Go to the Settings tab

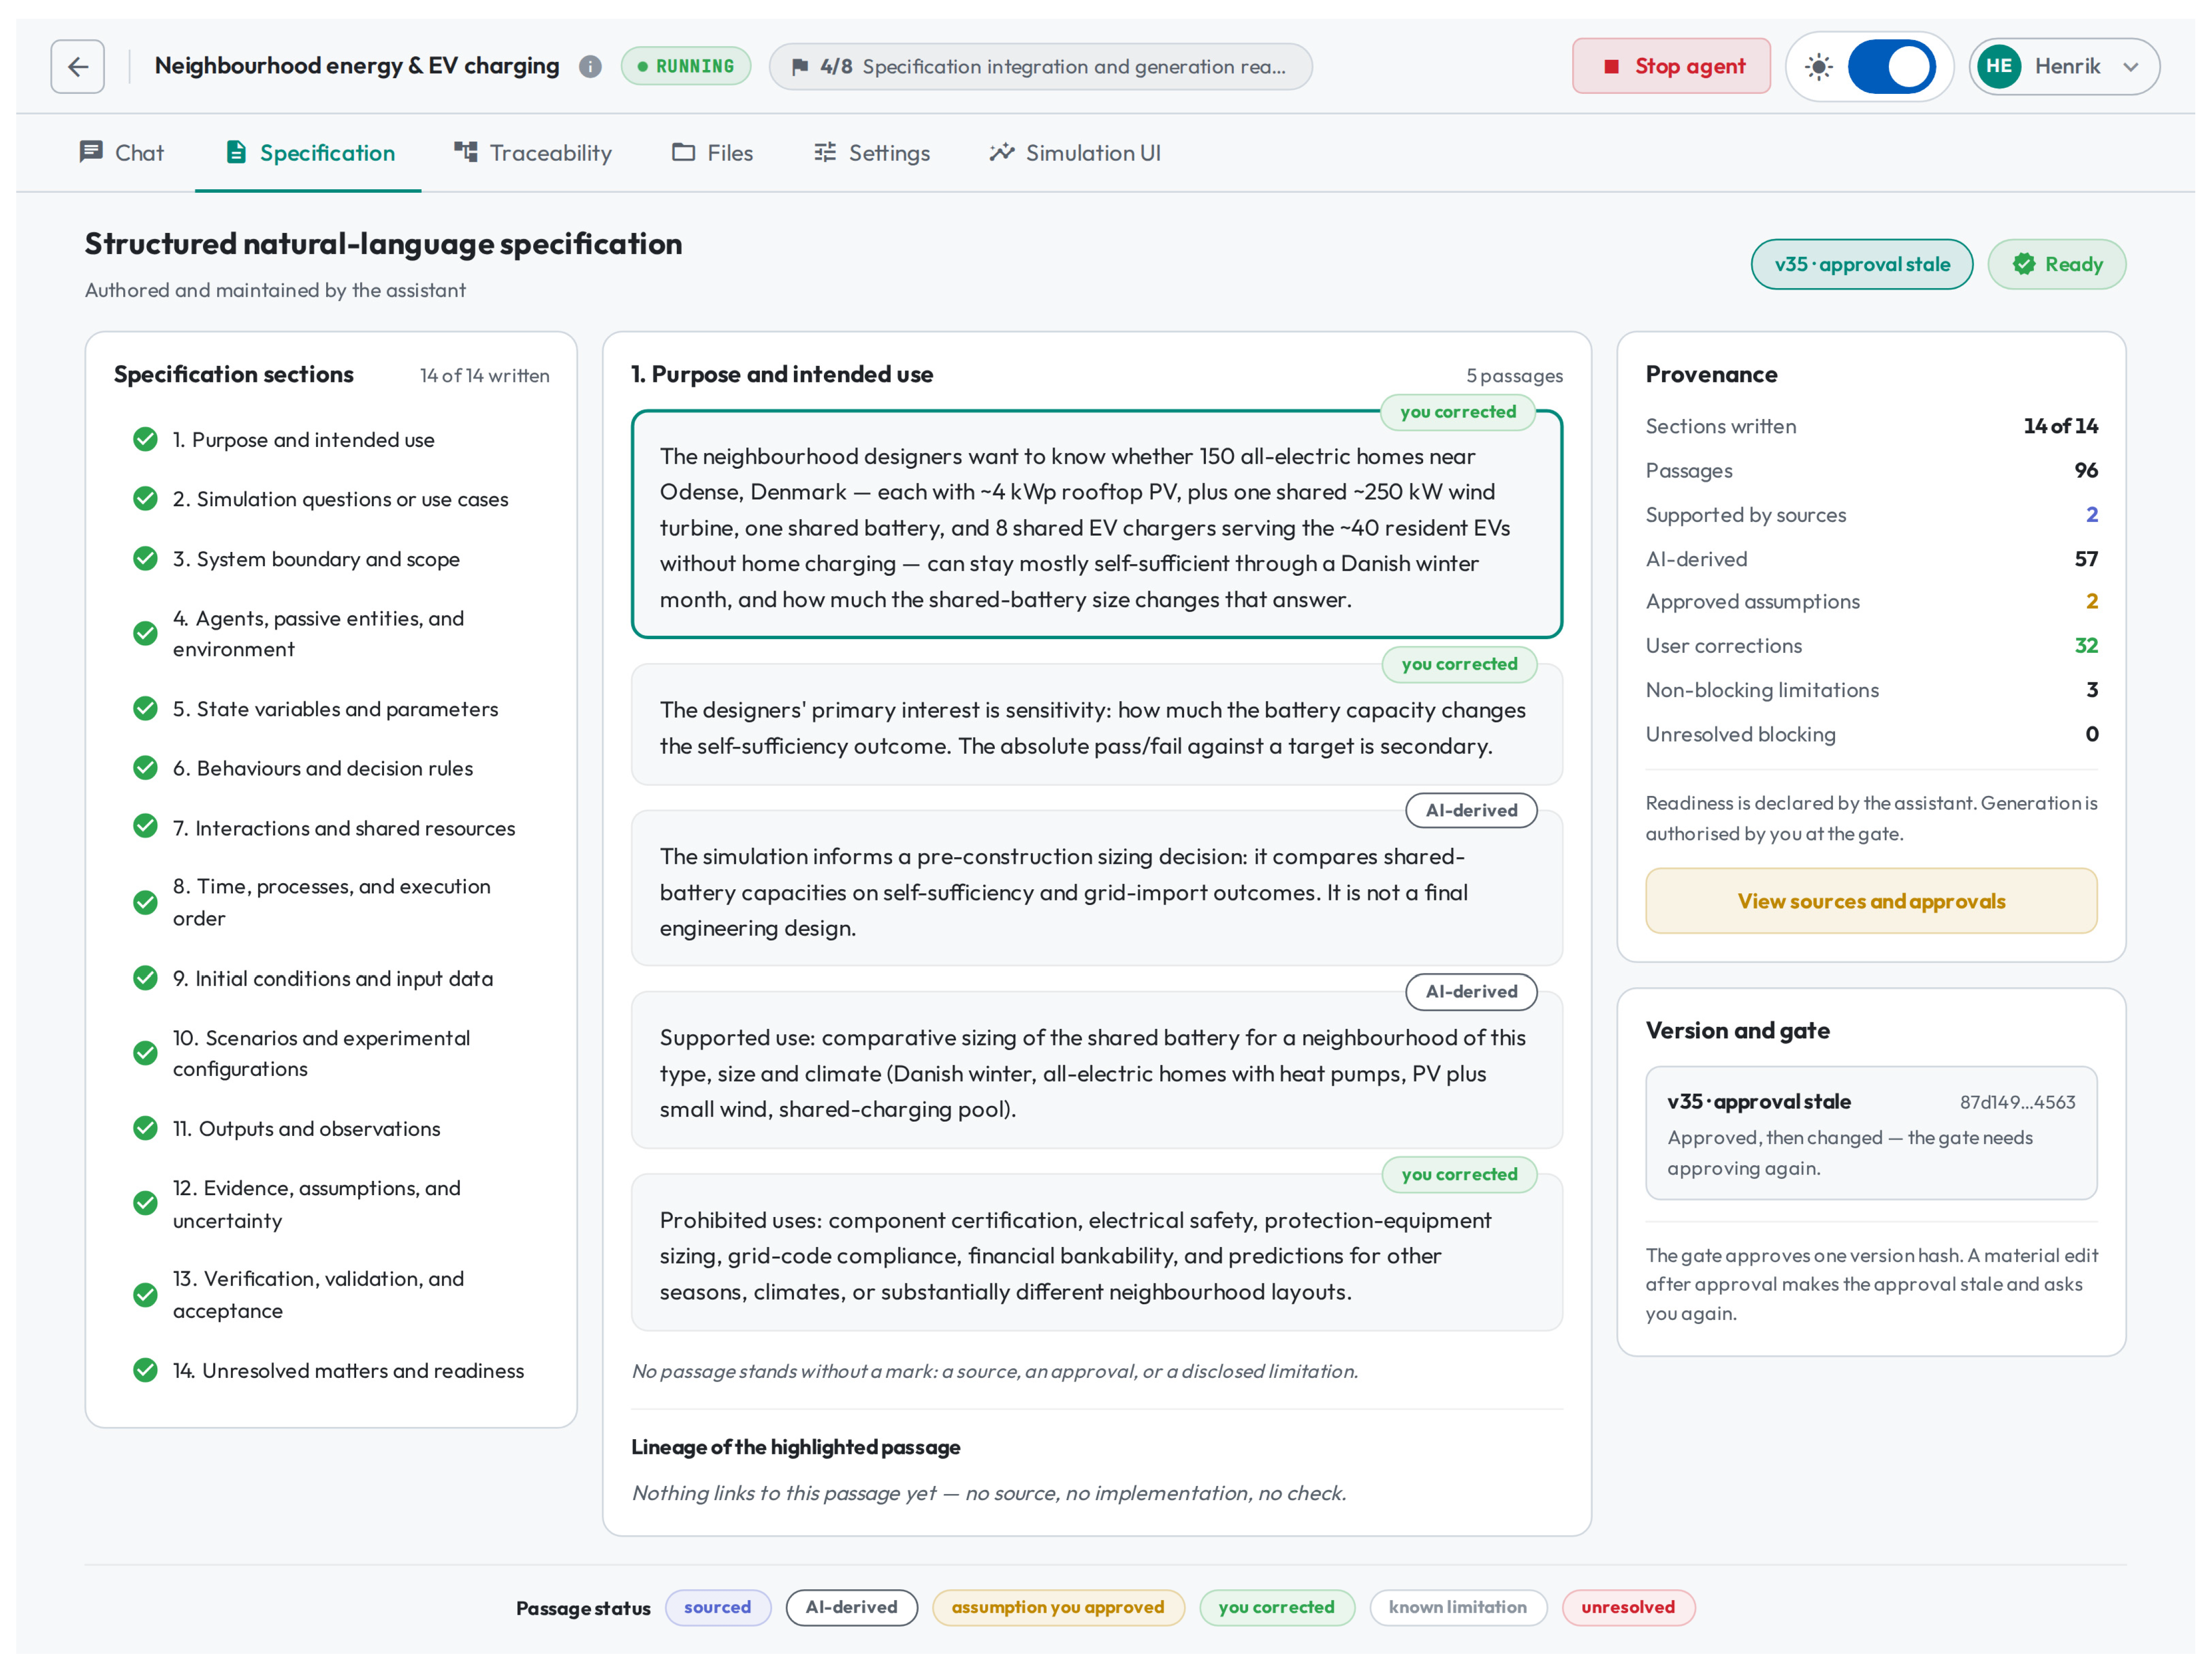coord(871,153)
